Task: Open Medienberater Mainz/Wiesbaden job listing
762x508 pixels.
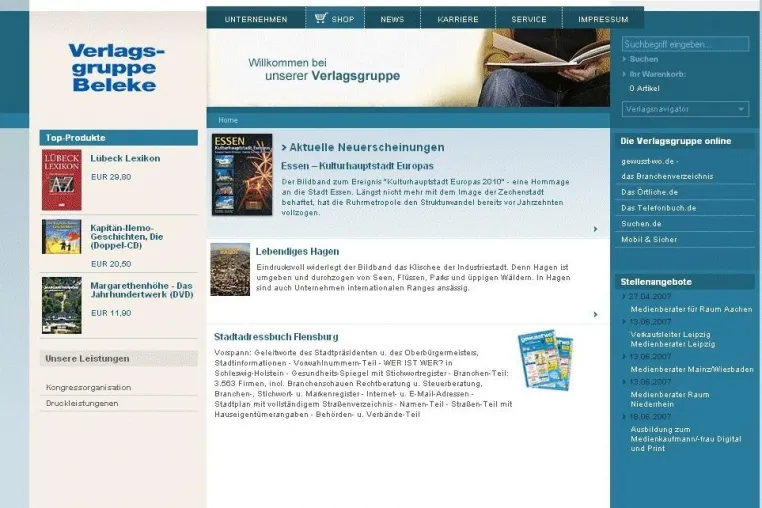Action: click(692, 369)
